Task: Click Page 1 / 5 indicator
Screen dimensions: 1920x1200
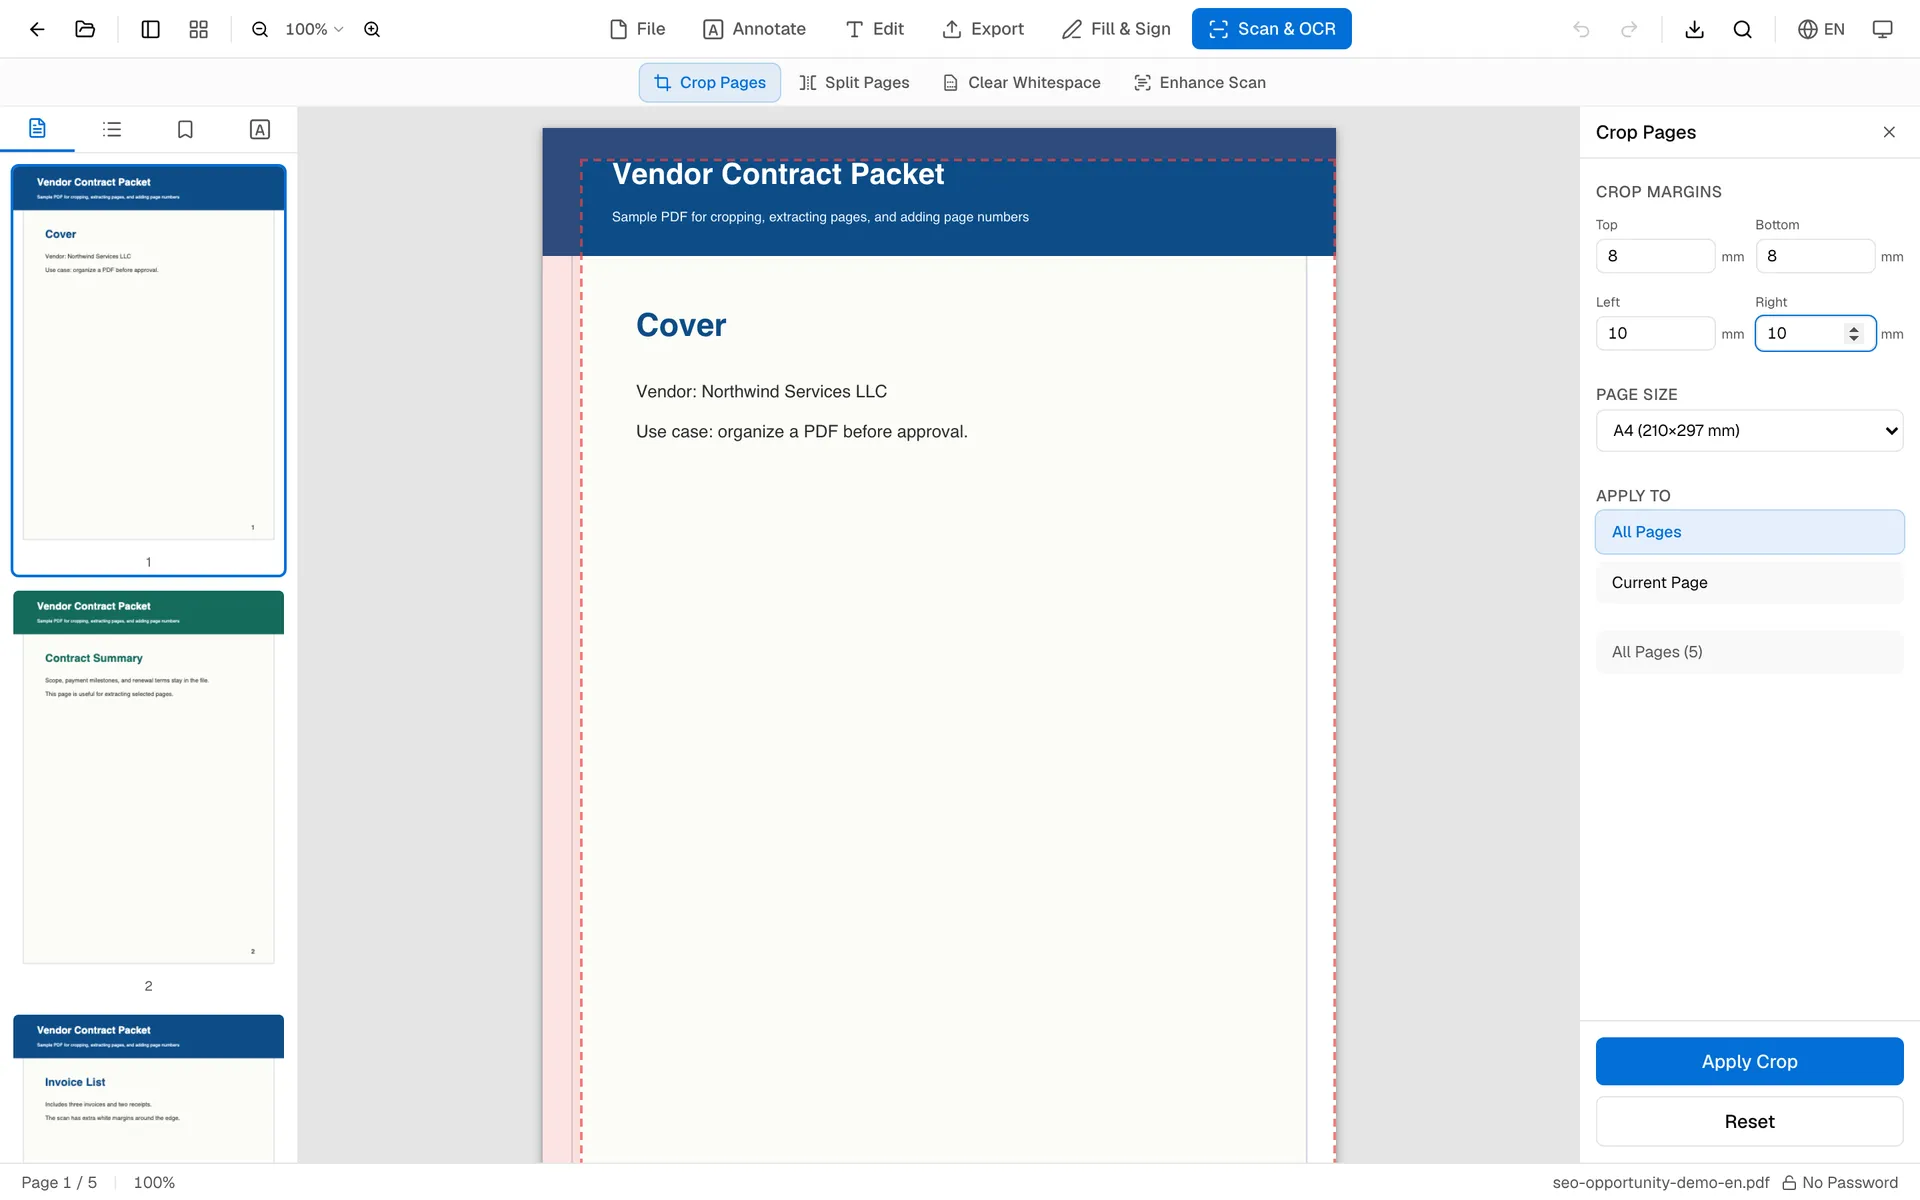Action: click(59, 1182)
